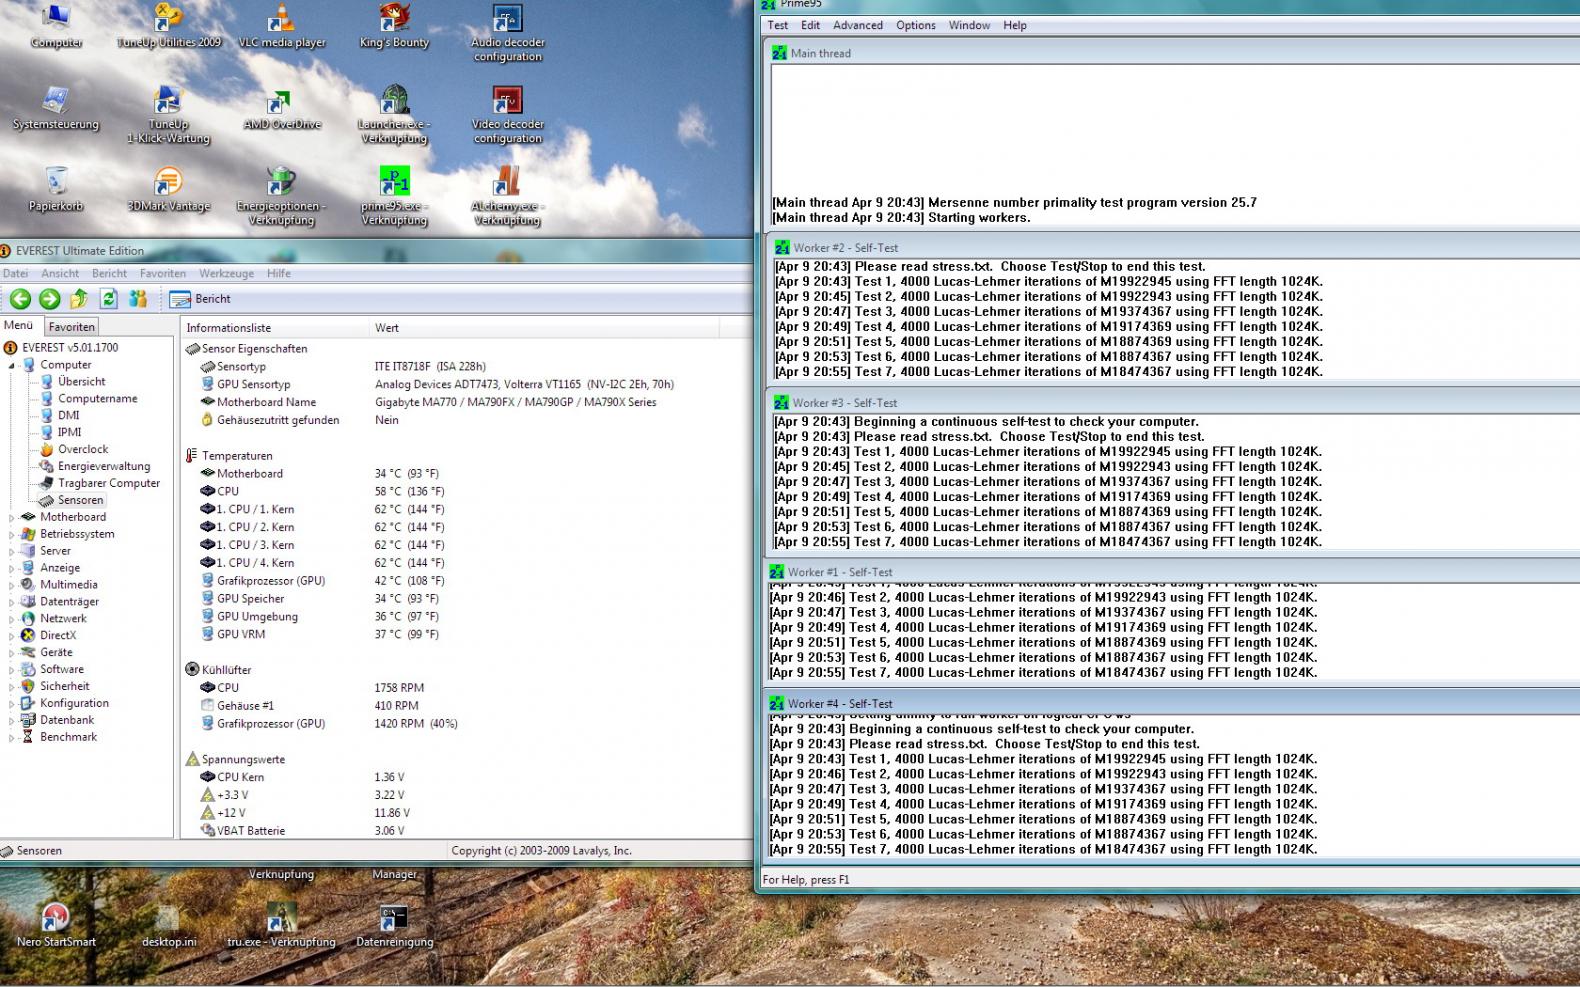1580x987 pixels.
Task: Open VLC media player desktop icon
Action: tap(282, 26)
